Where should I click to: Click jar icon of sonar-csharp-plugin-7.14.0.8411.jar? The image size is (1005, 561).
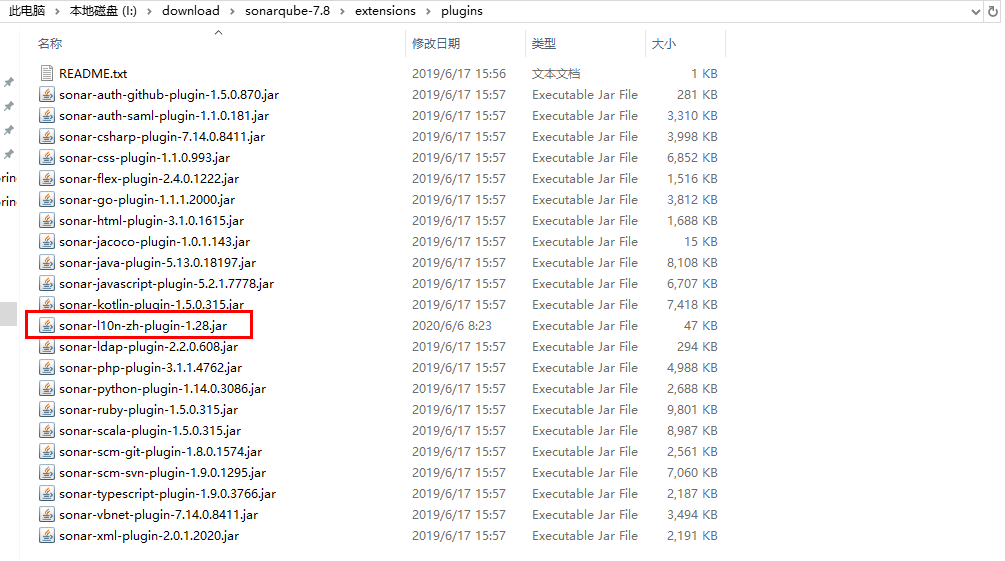(x=47, y=137)
